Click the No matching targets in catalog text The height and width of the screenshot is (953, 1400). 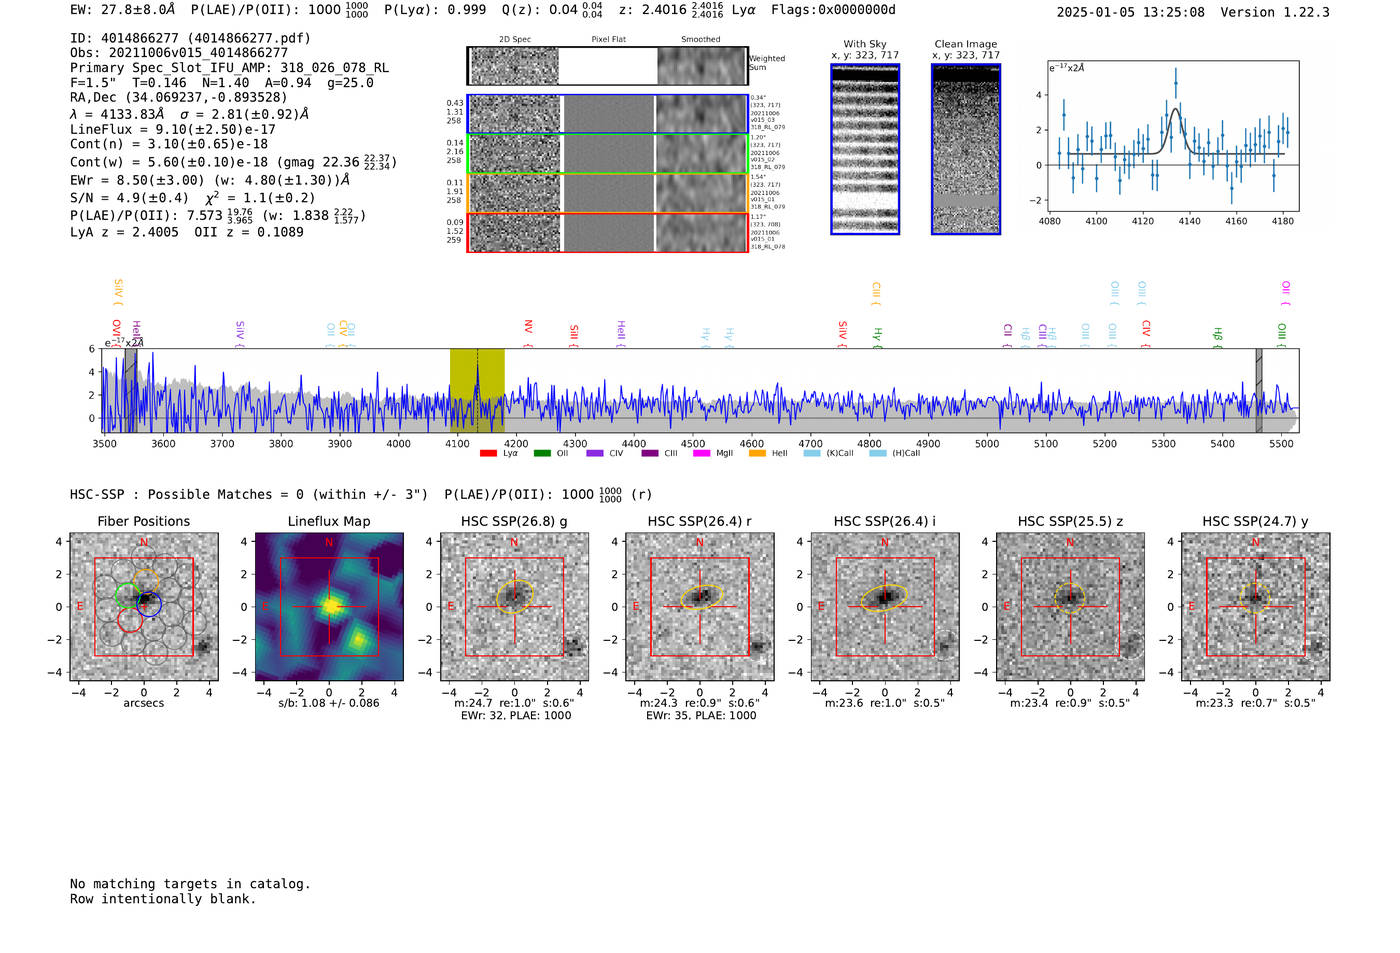tap(190, 884)
